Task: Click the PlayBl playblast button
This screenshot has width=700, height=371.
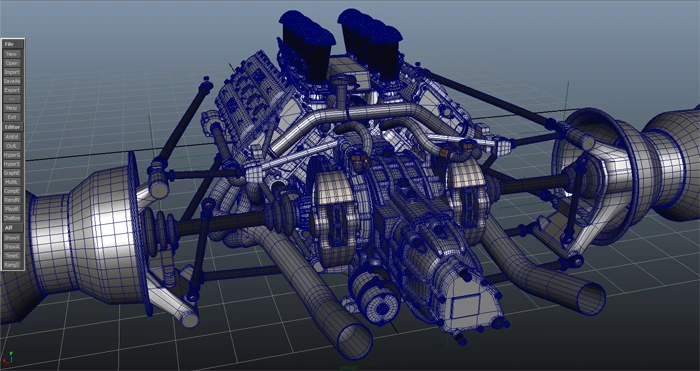Action: tap(12, 209)
